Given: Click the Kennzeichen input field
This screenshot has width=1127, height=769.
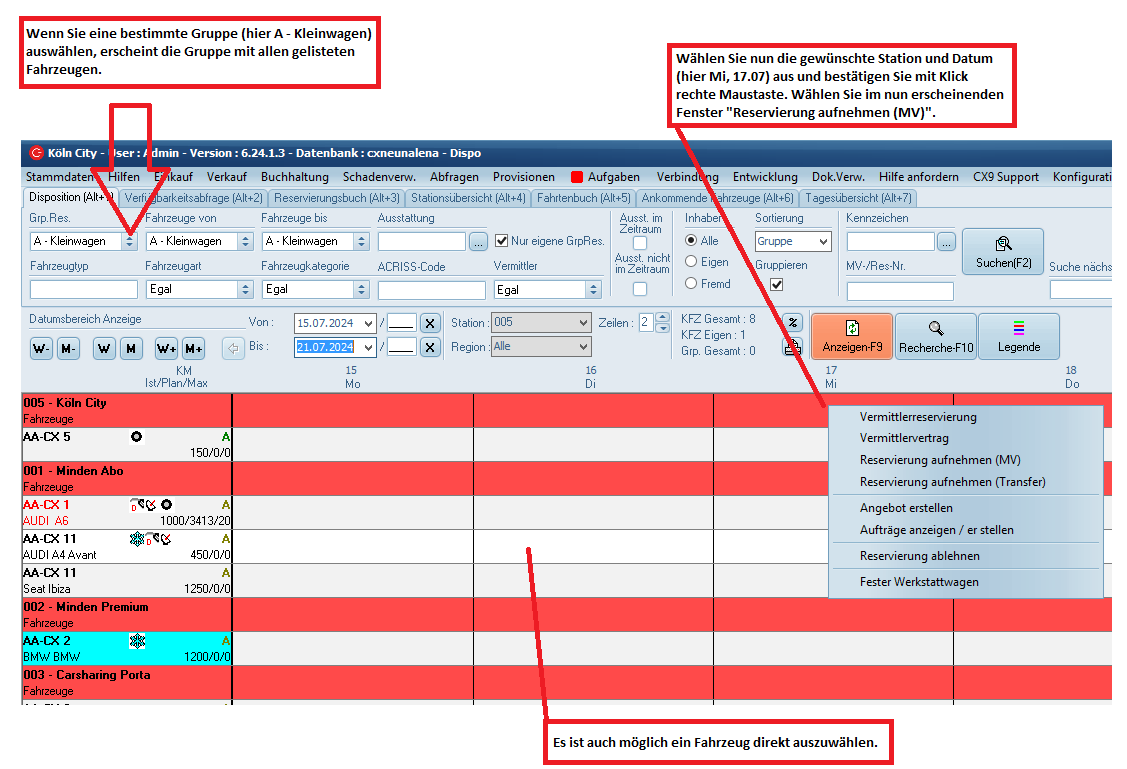Looking at the screenshot, I should click(x=890, y=241).
